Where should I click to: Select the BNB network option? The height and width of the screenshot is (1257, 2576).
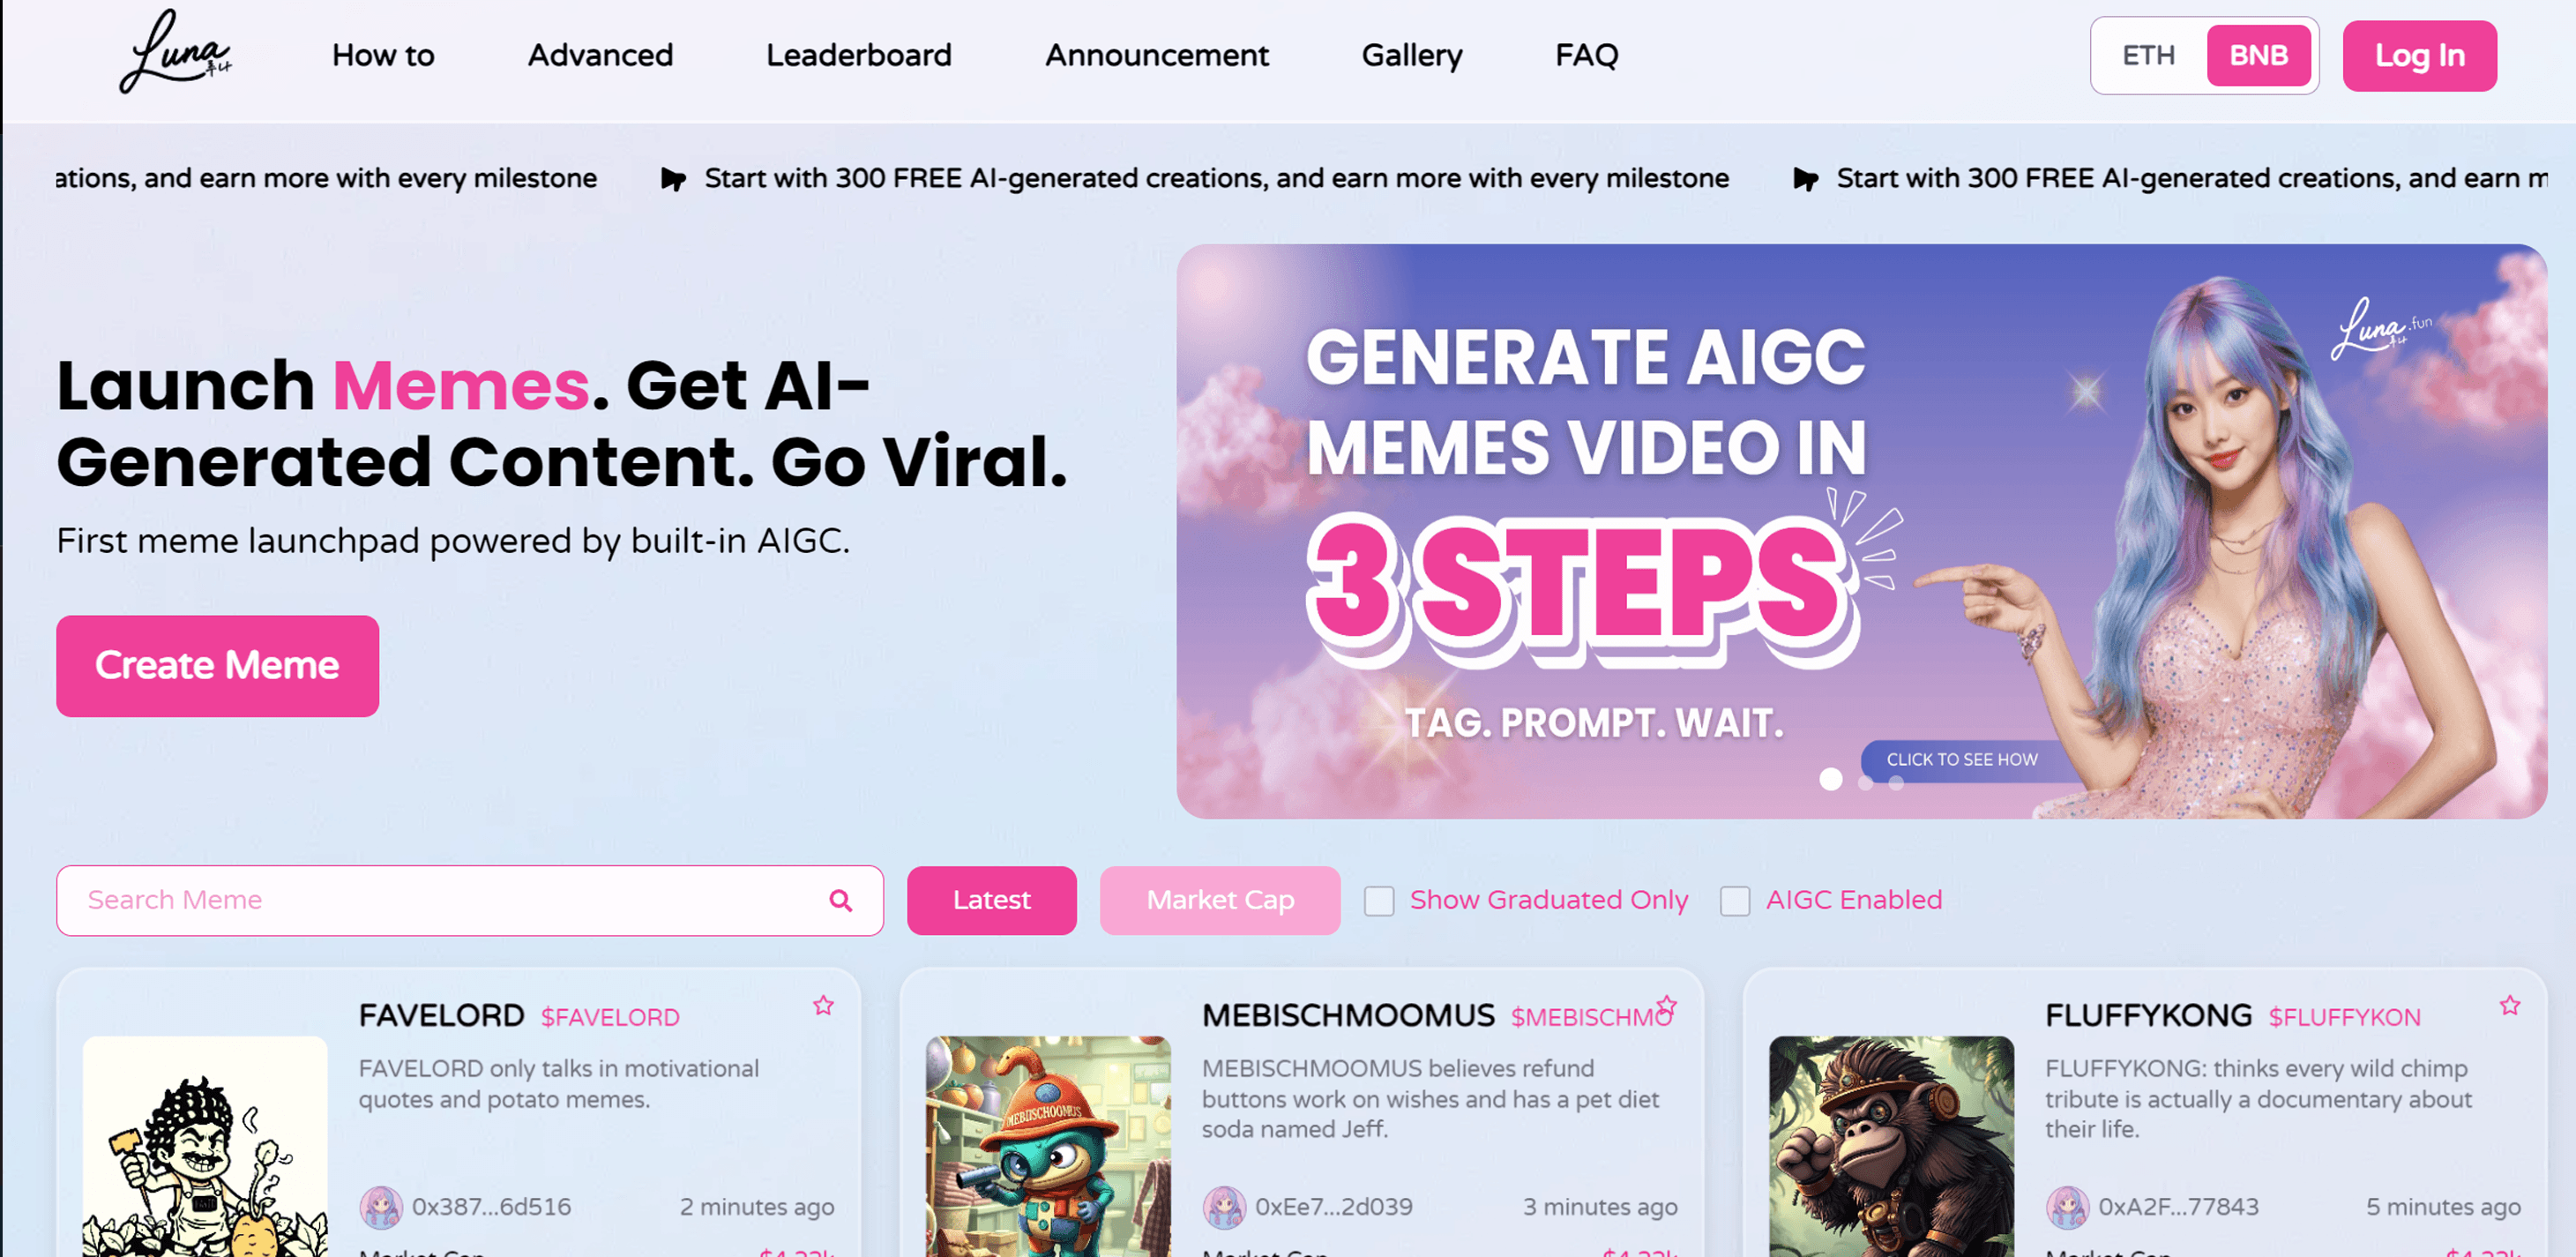(2259, 55)
